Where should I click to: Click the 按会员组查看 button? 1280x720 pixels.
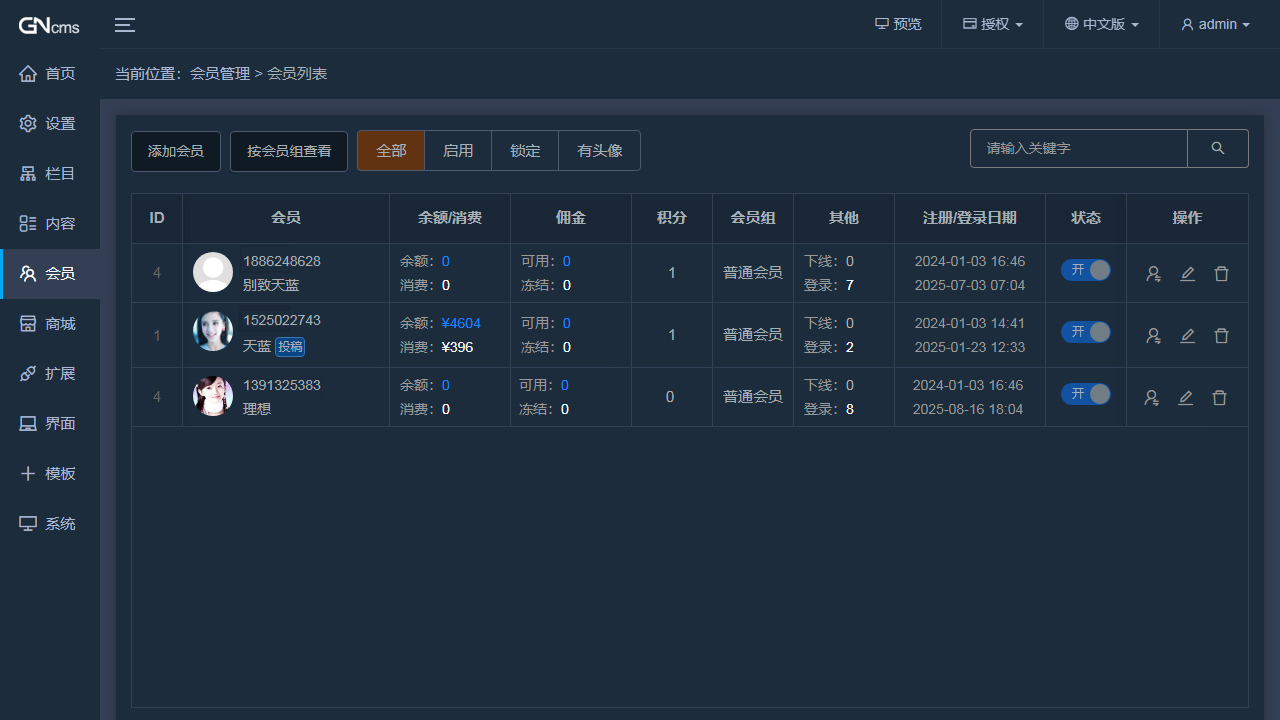(x=289, y=152)
